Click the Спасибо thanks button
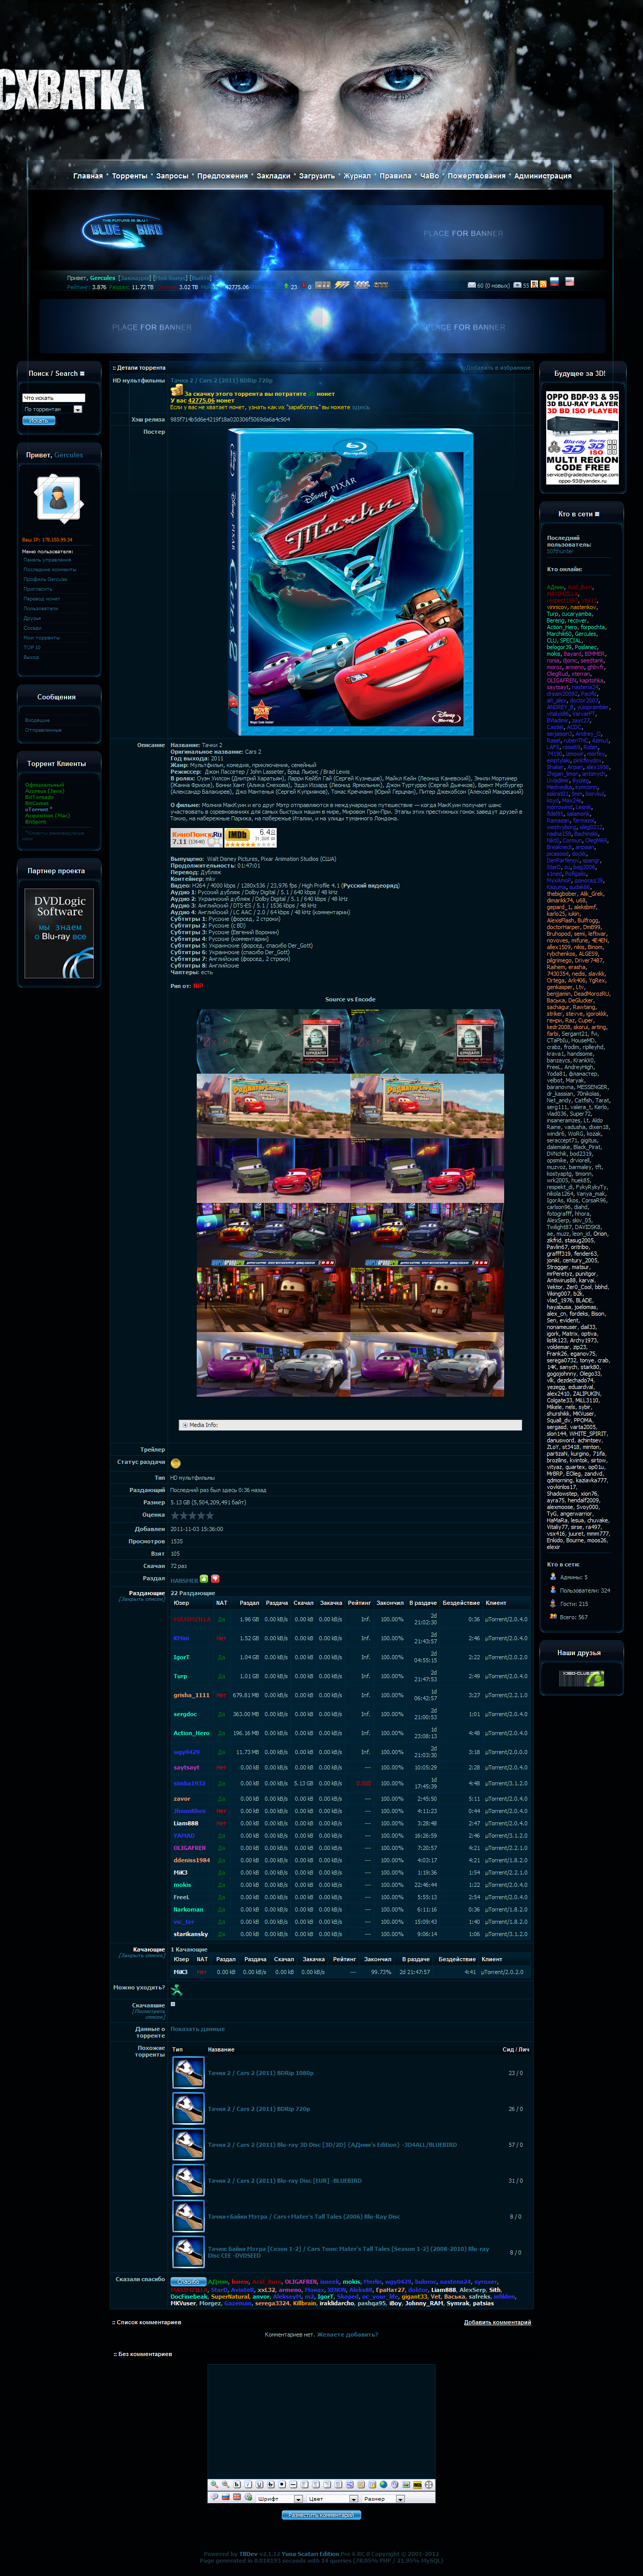This screenshot has height=2576, width=643. 188,2281
